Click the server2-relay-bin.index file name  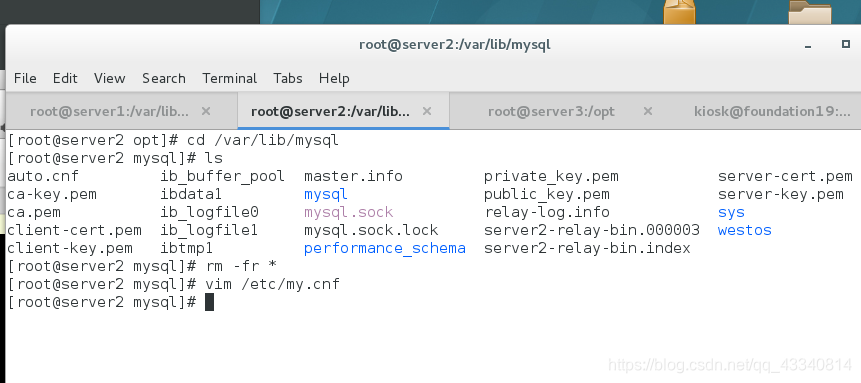(587, 248)
